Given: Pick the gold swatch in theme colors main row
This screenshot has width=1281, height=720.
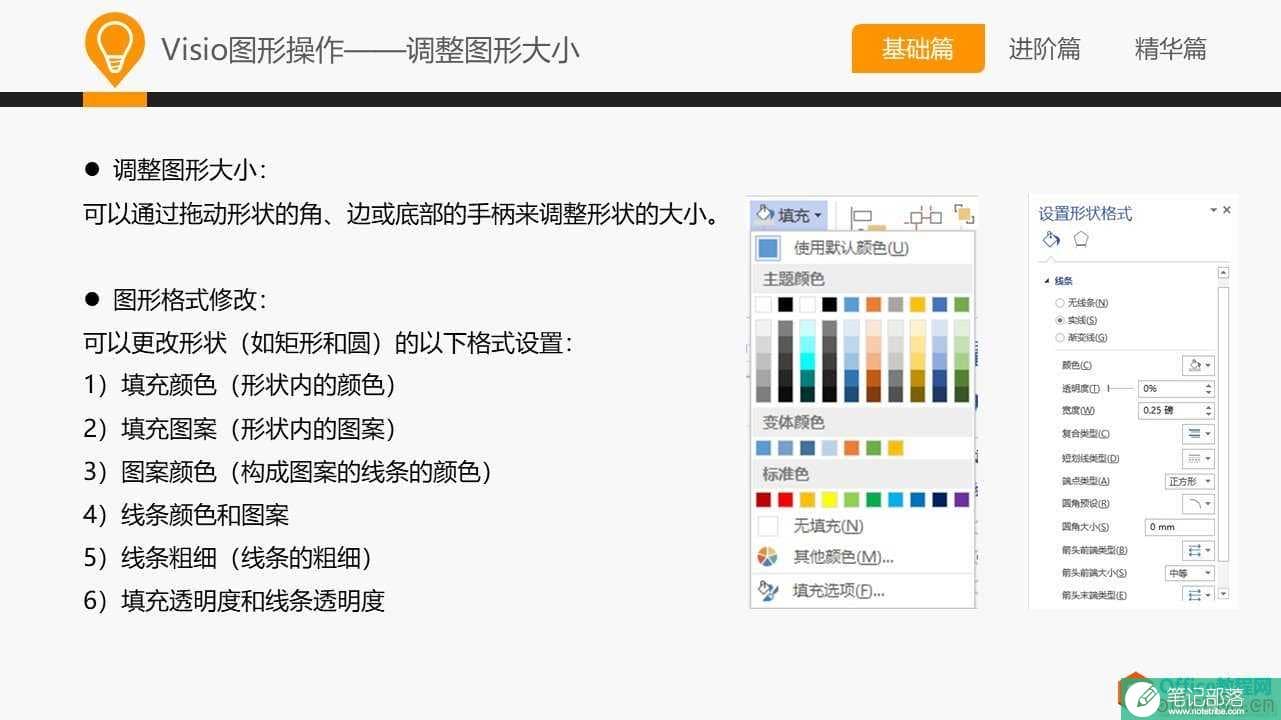Looking at the screenshot, I should coord(918,304).
